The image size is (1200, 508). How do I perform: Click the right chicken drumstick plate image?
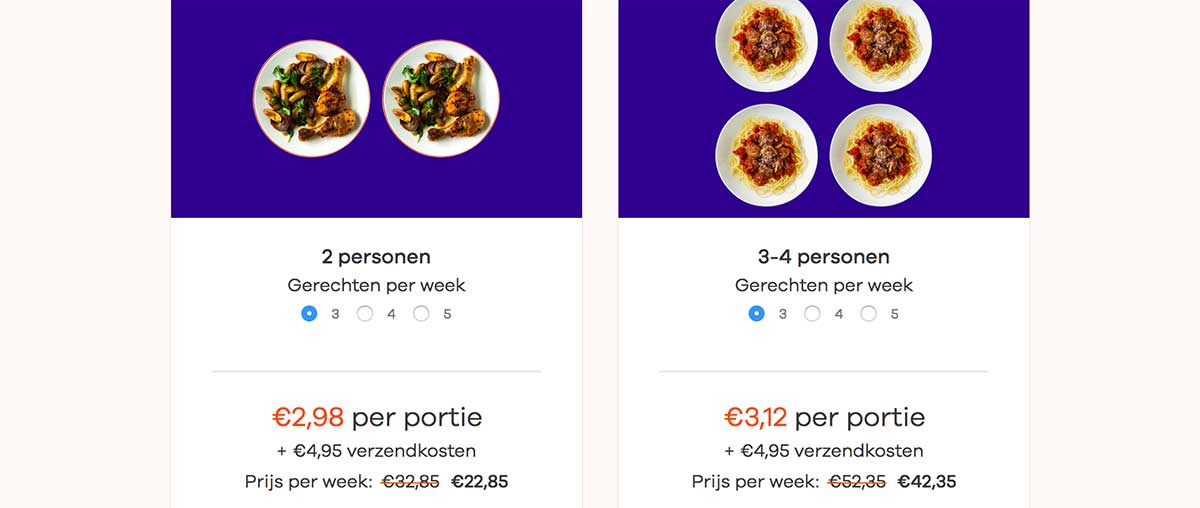441,98
